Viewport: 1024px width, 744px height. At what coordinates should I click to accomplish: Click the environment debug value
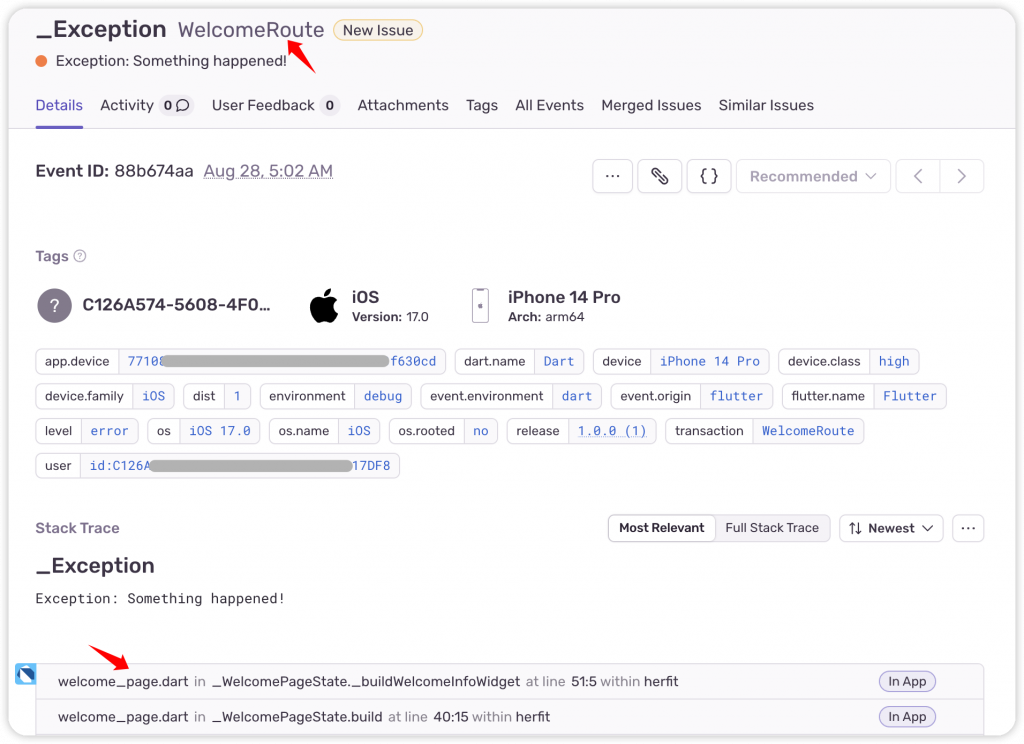383,396
